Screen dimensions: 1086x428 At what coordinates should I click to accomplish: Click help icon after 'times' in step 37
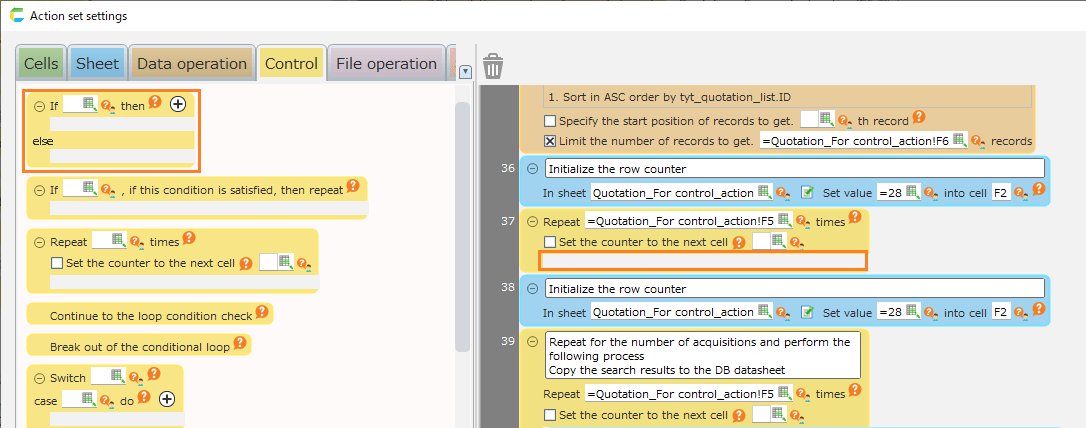[857, 218]
